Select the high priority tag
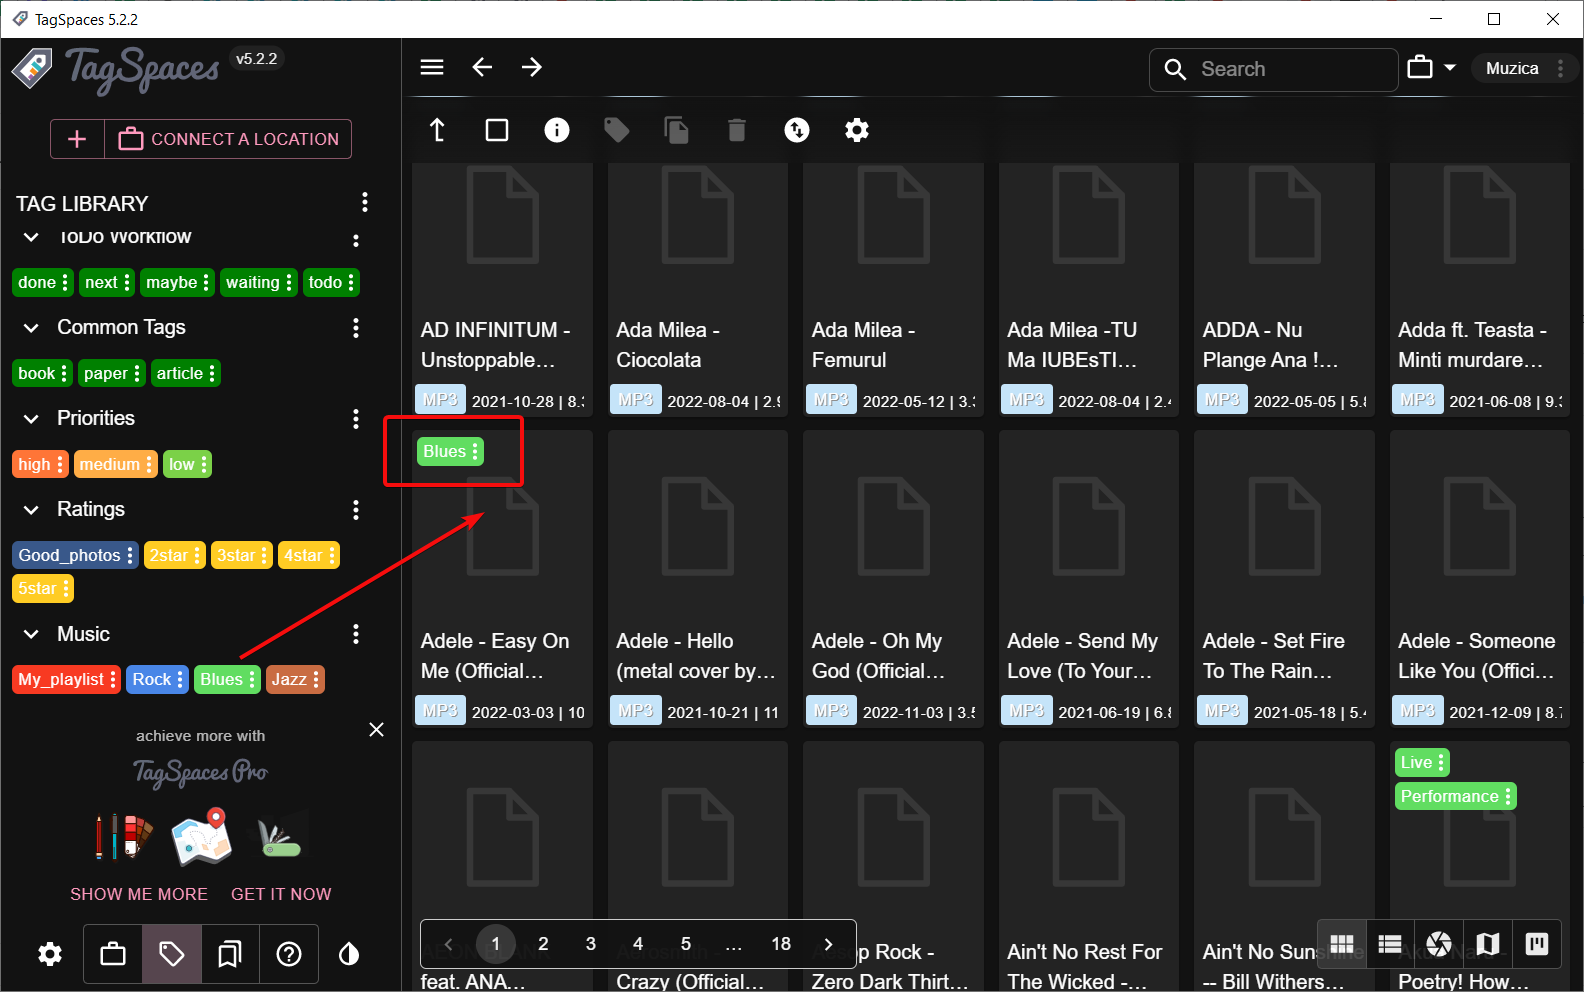 (x=40, y=464)
